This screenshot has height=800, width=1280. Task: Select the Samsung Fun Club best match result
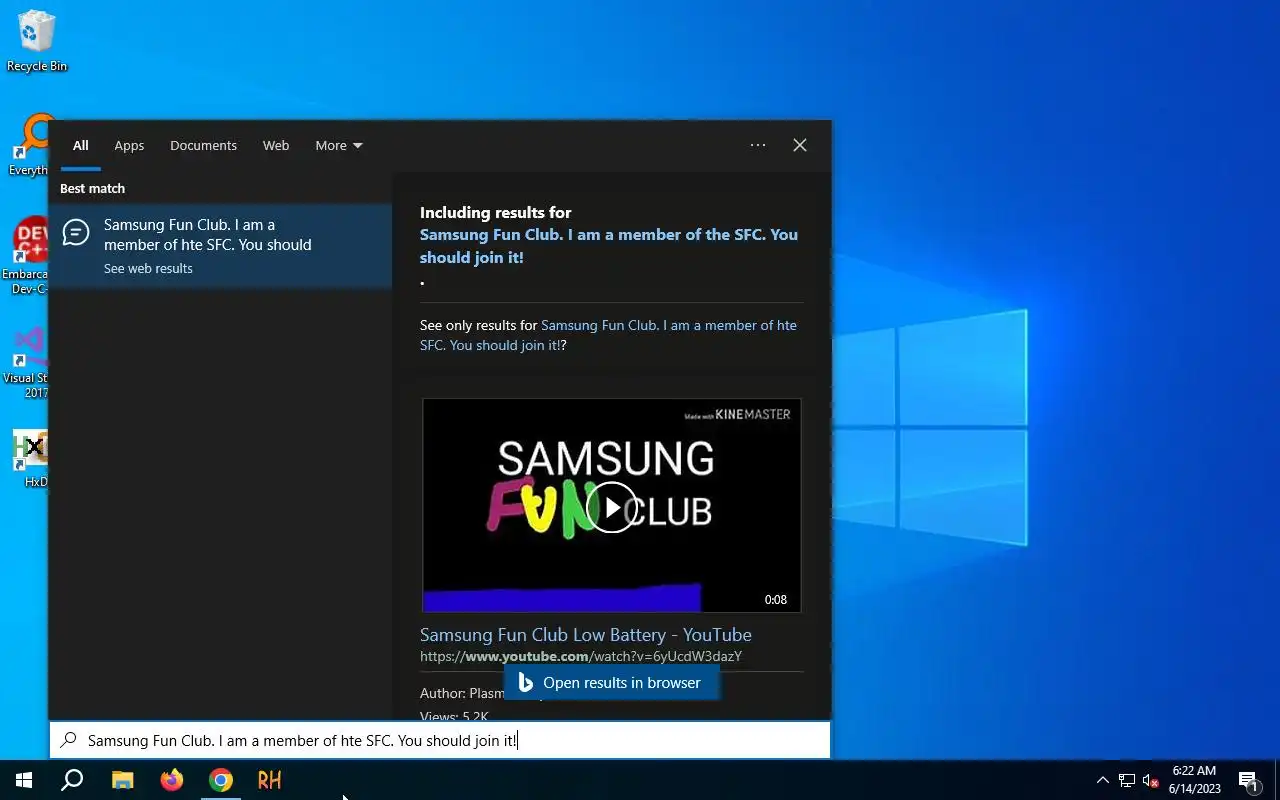click(220, 246)
